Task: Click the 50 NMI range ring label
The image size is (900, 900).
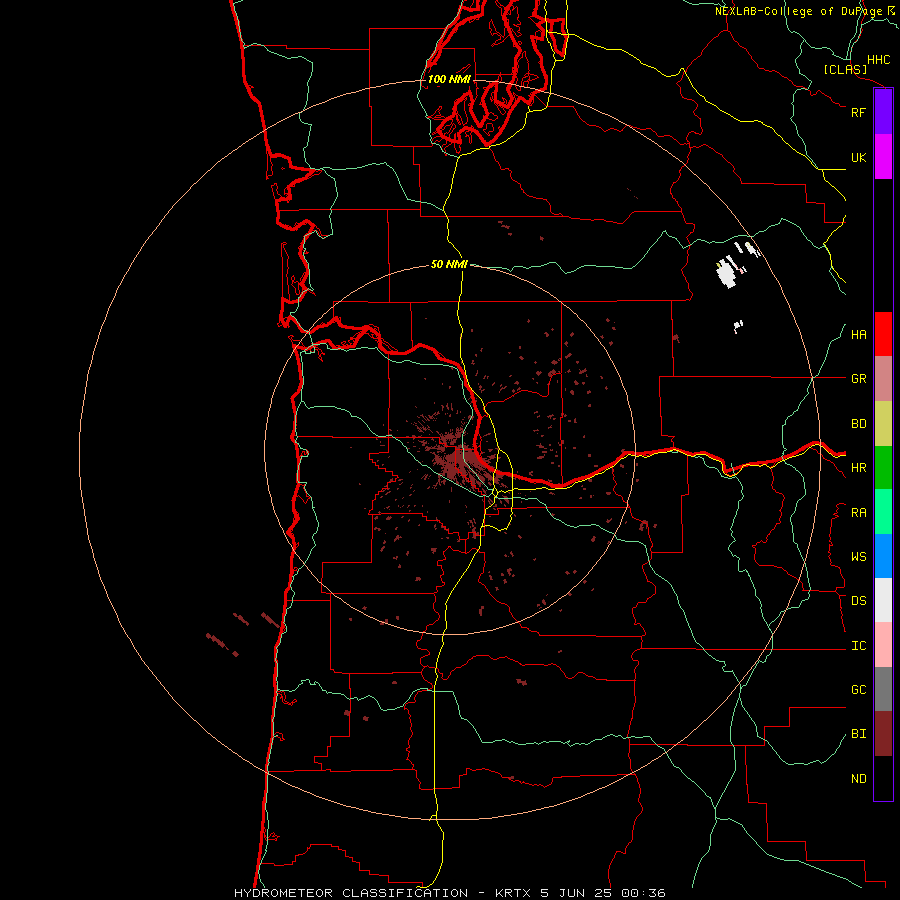Action: (x=449, y=264)
